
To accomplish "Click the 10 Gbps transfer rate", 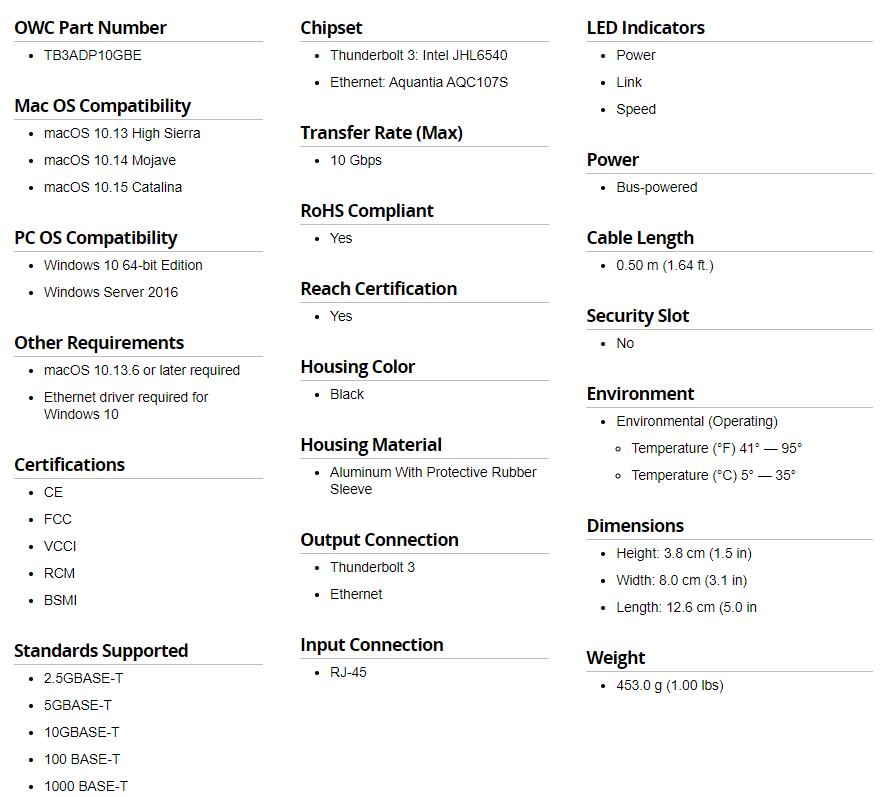I will coord(356,160).
